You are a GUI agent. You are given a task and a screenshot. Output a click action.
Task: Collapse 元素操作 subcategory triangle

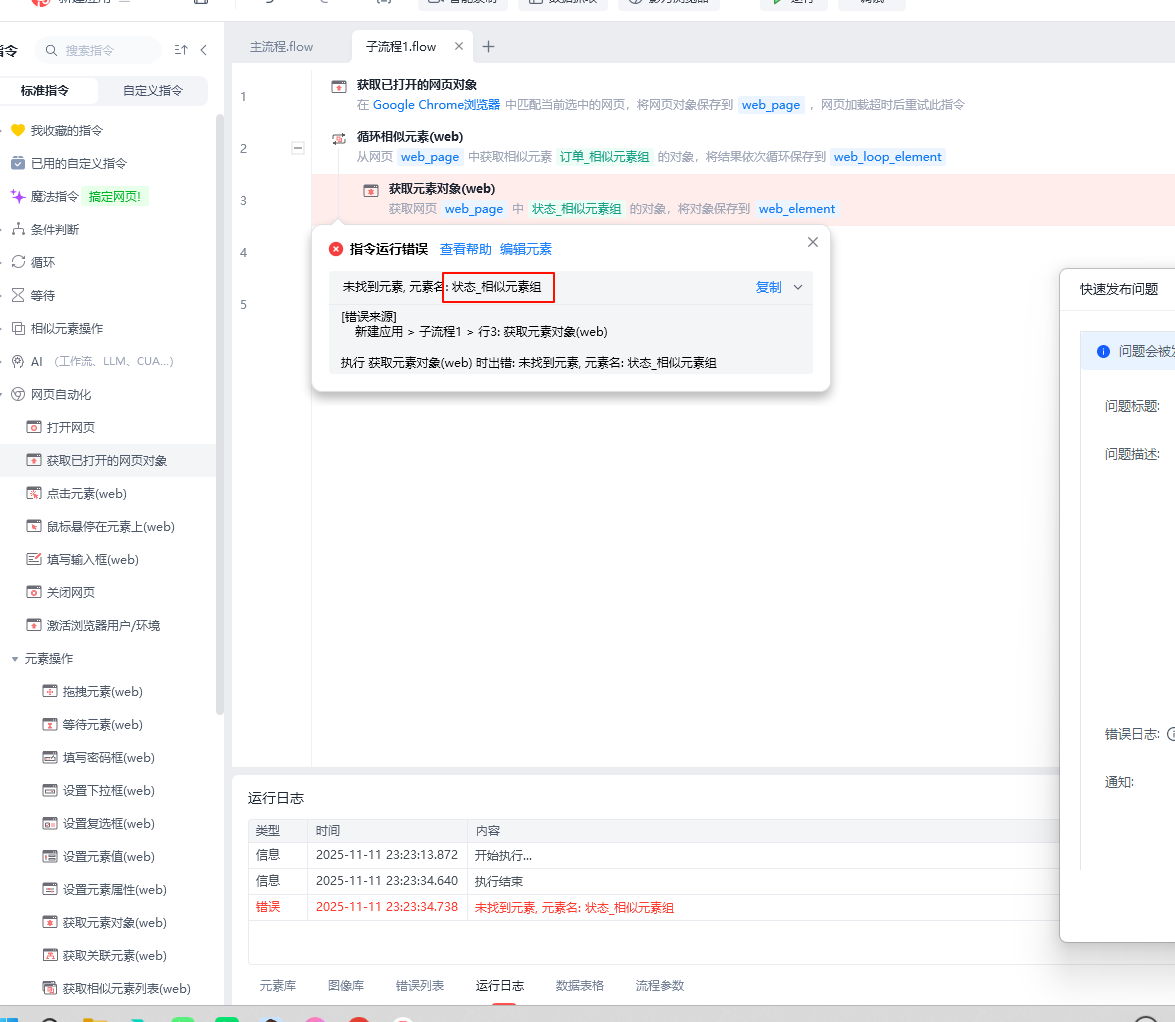14,659
